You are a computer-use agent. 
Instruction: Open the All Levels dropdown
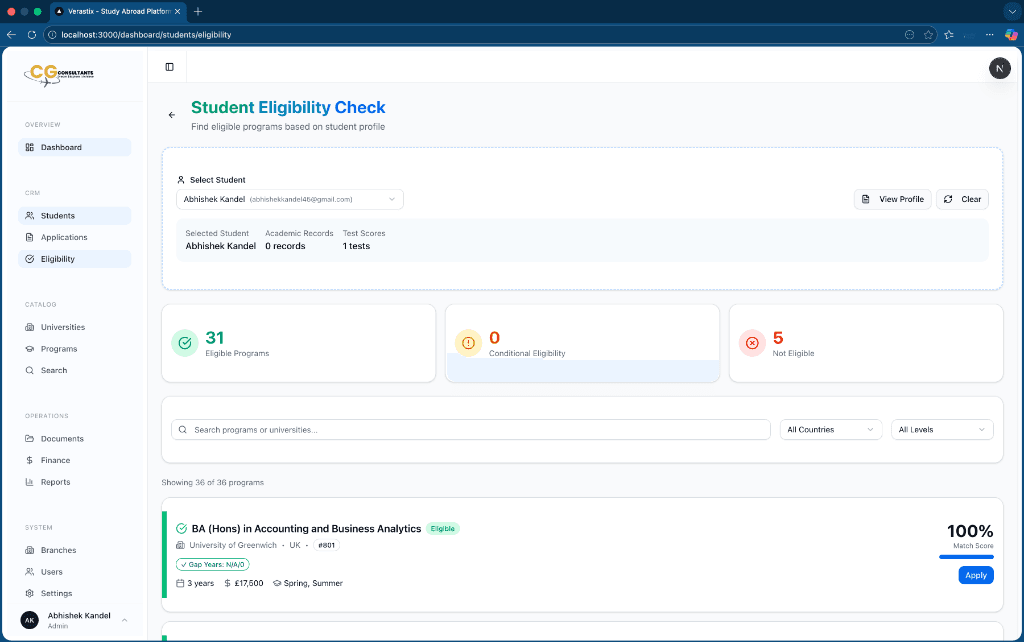(941, 429)
